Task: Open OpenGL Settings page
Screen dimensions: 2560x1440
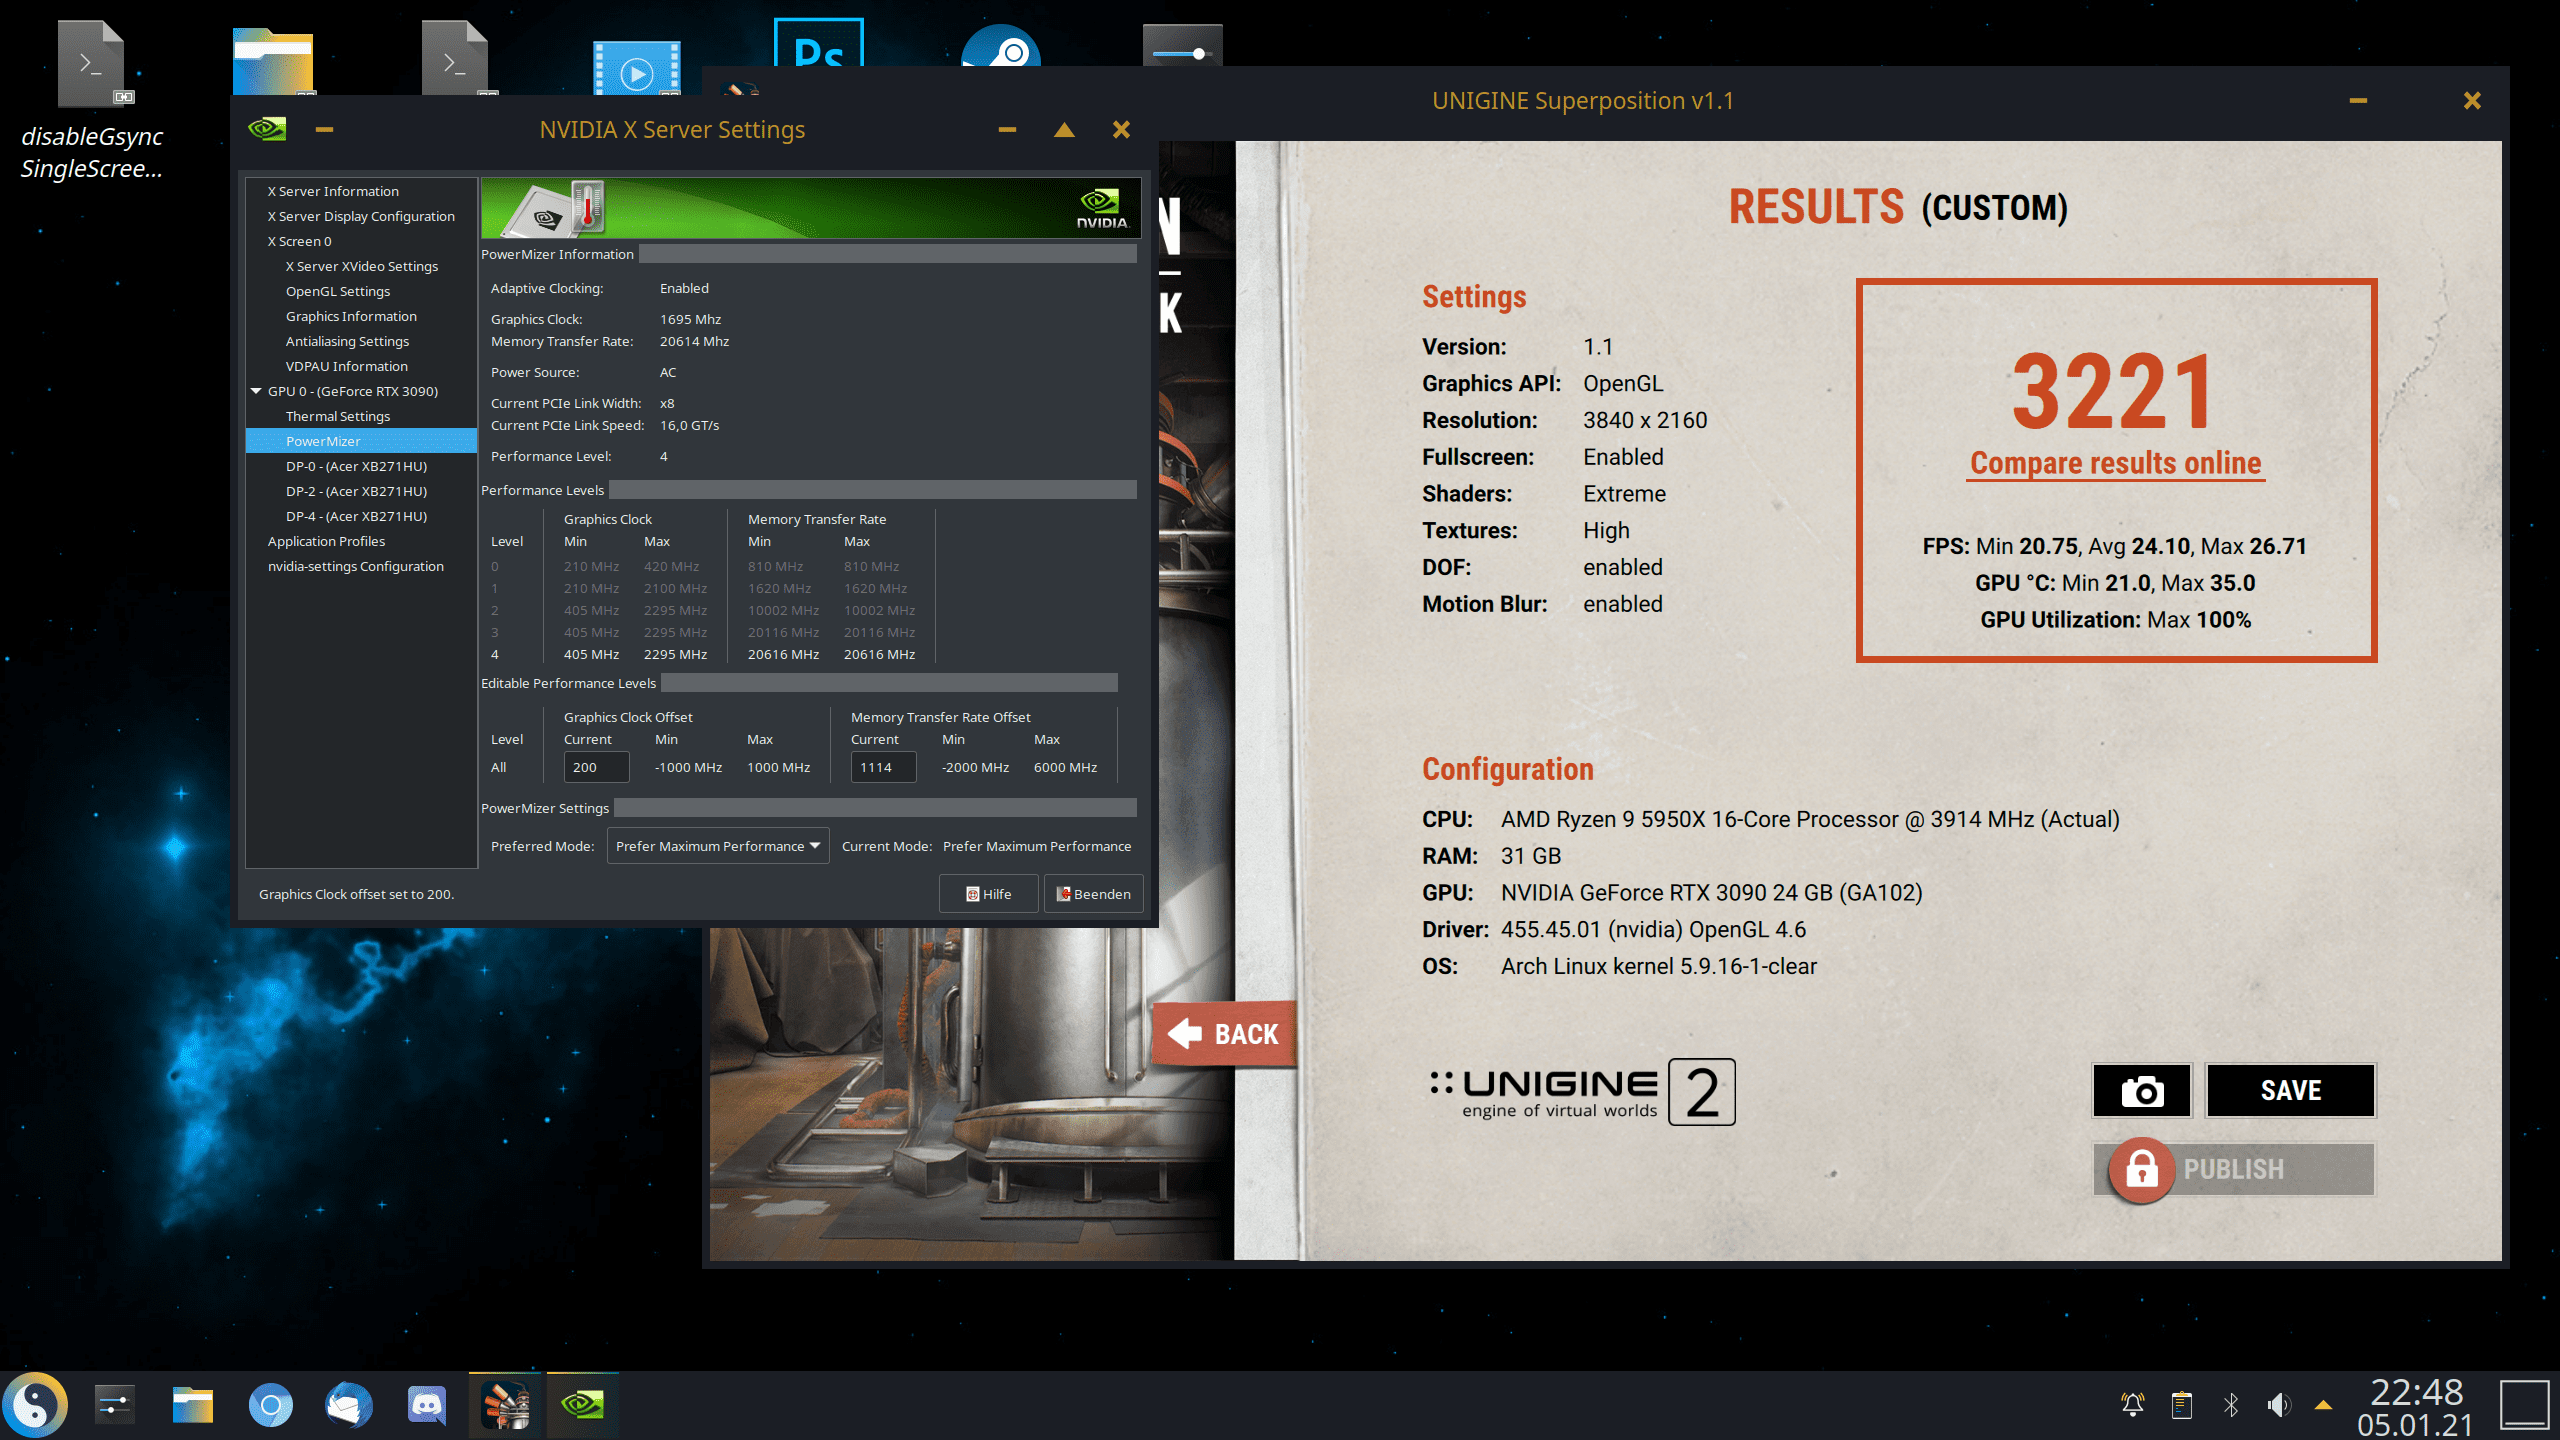Action: [x=338, y=291]
